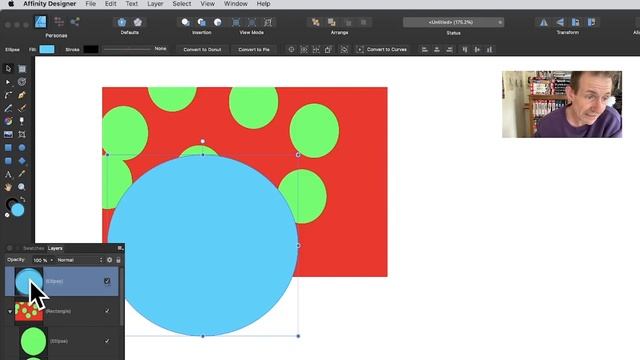Select the Rounded Rectangle tool

tap(8, 161)
